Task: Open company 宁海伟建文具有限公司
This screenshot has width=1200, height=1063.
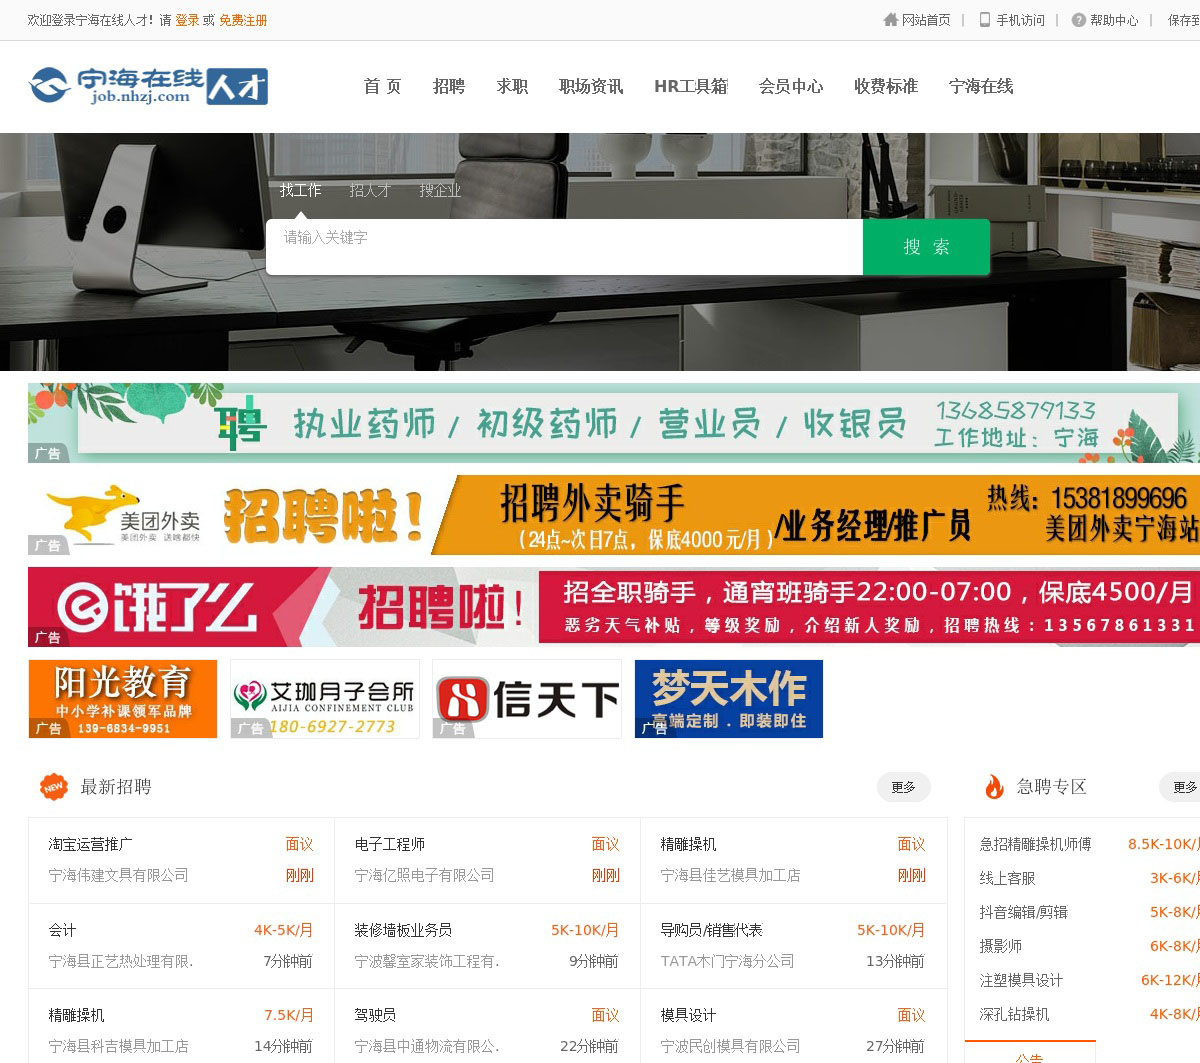Action: click(x=118, y=875)
